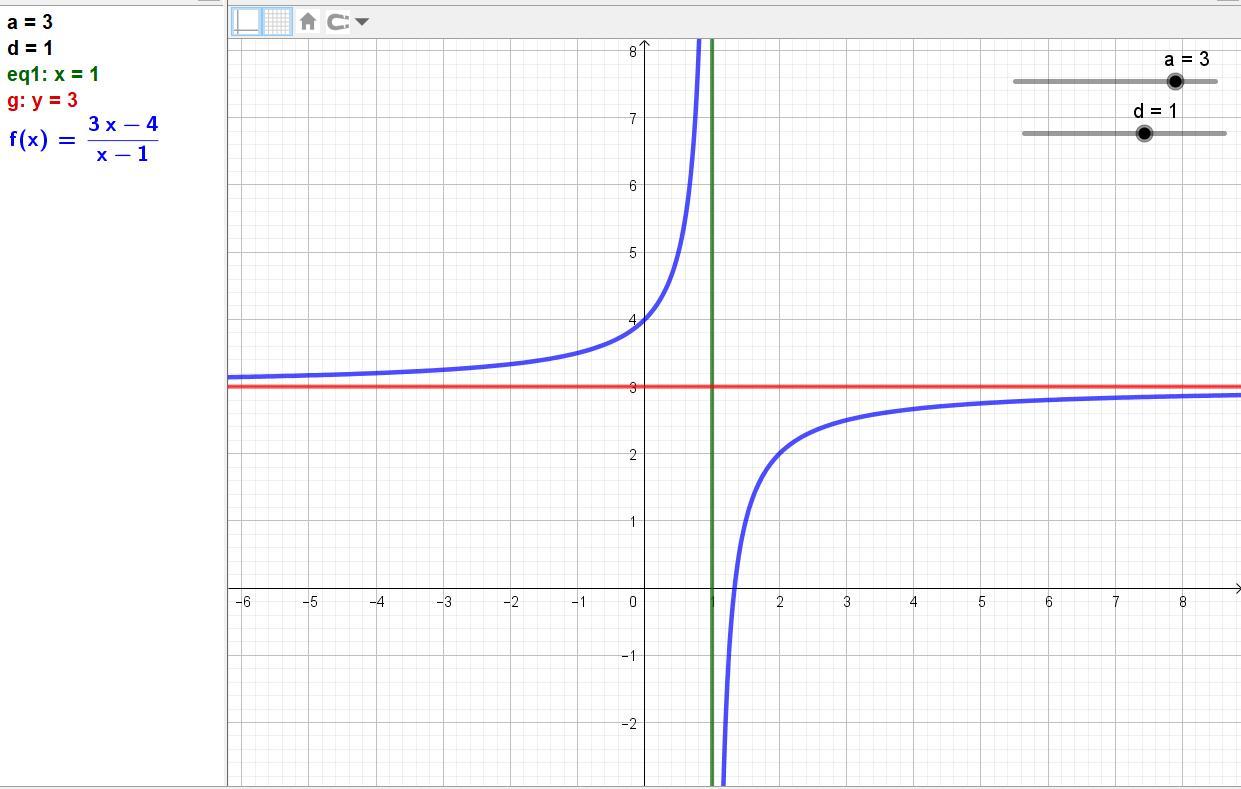
Task: Select the 'a = 3' label above the slider
Action: coord(1186,59)
